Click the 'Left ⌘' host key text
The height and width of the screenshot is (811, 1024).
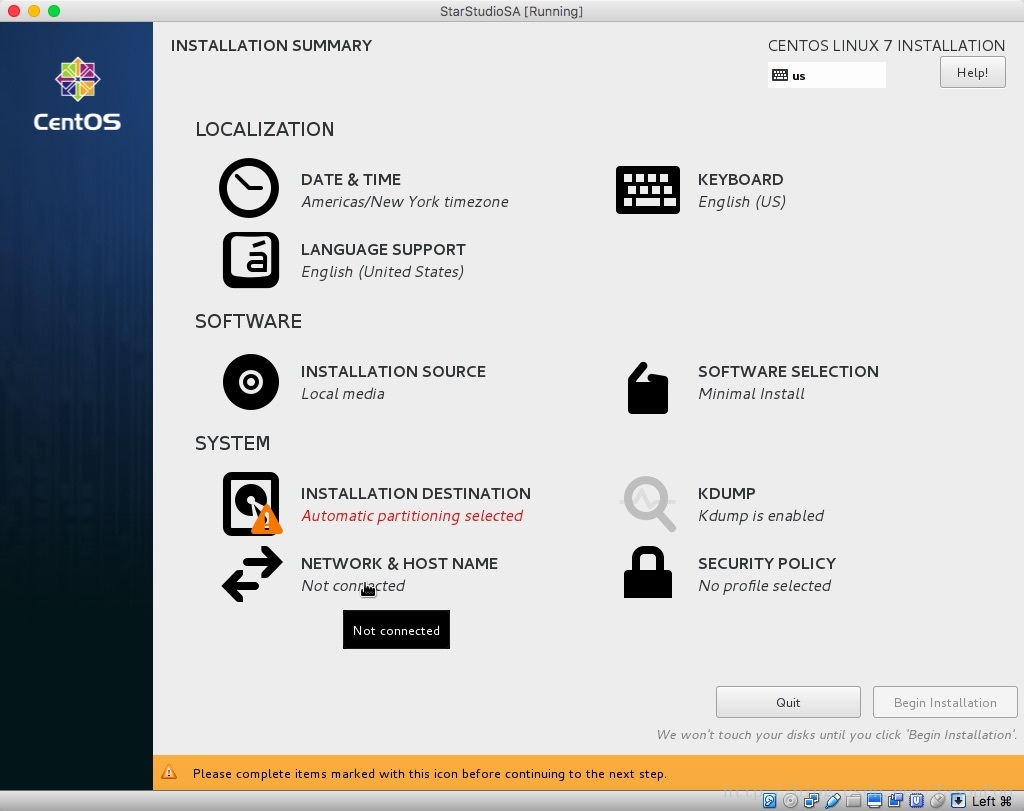click(991, 801)
